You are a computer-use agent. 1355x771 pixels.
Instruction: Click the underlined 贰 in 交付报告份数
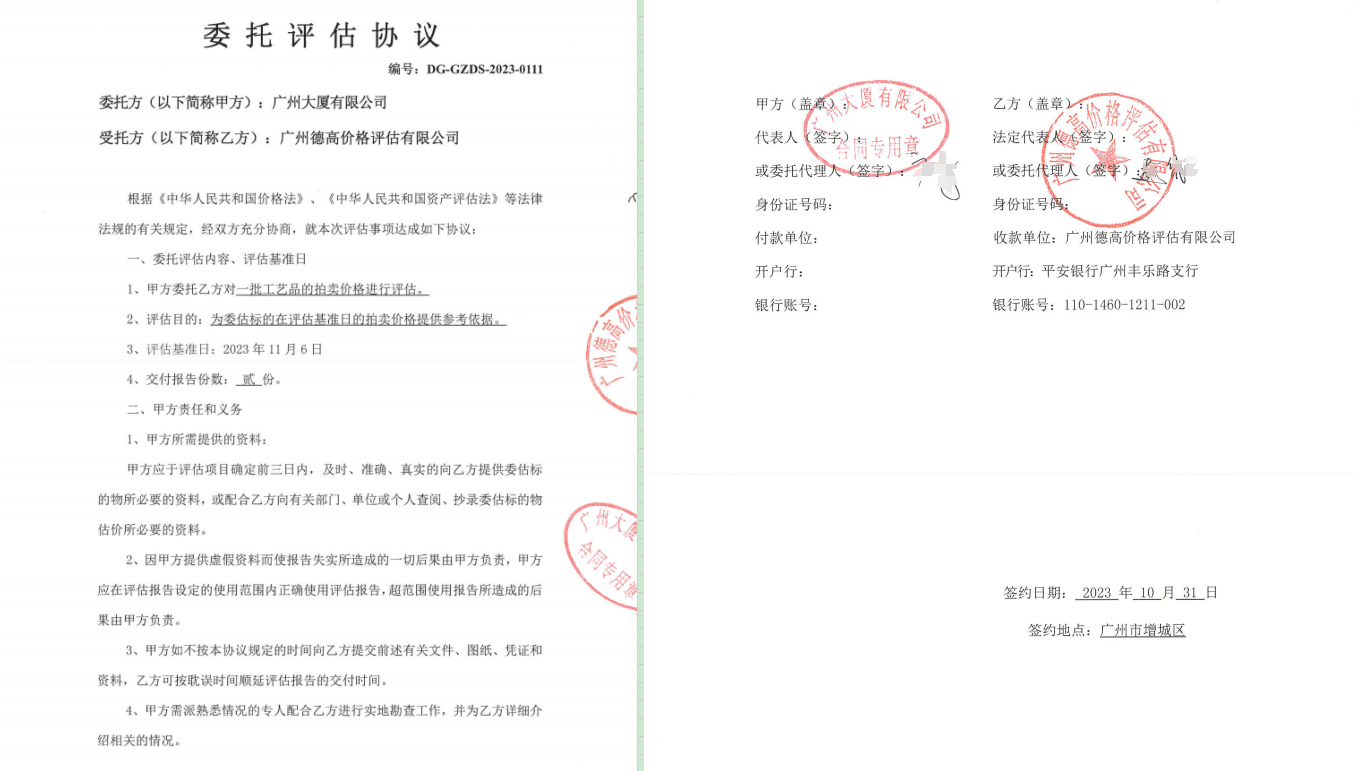click(x=248, y=380)
